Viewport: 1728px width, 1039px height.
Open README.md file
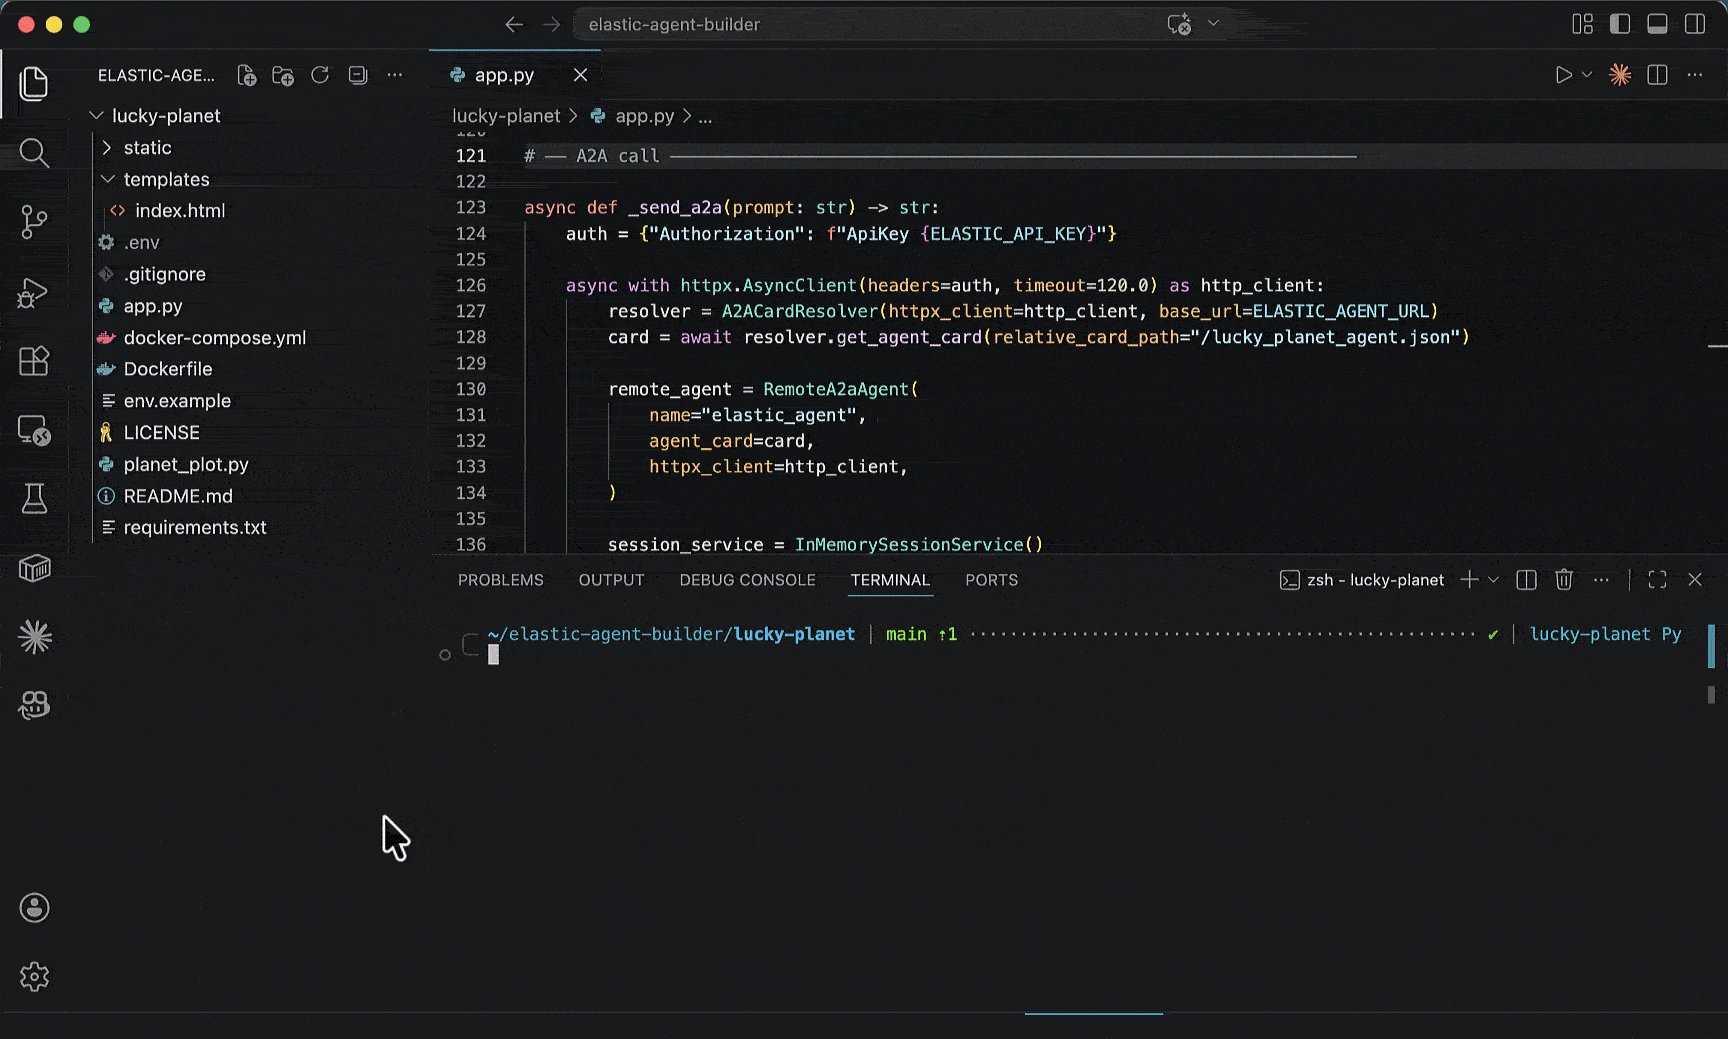click(177, 496)
